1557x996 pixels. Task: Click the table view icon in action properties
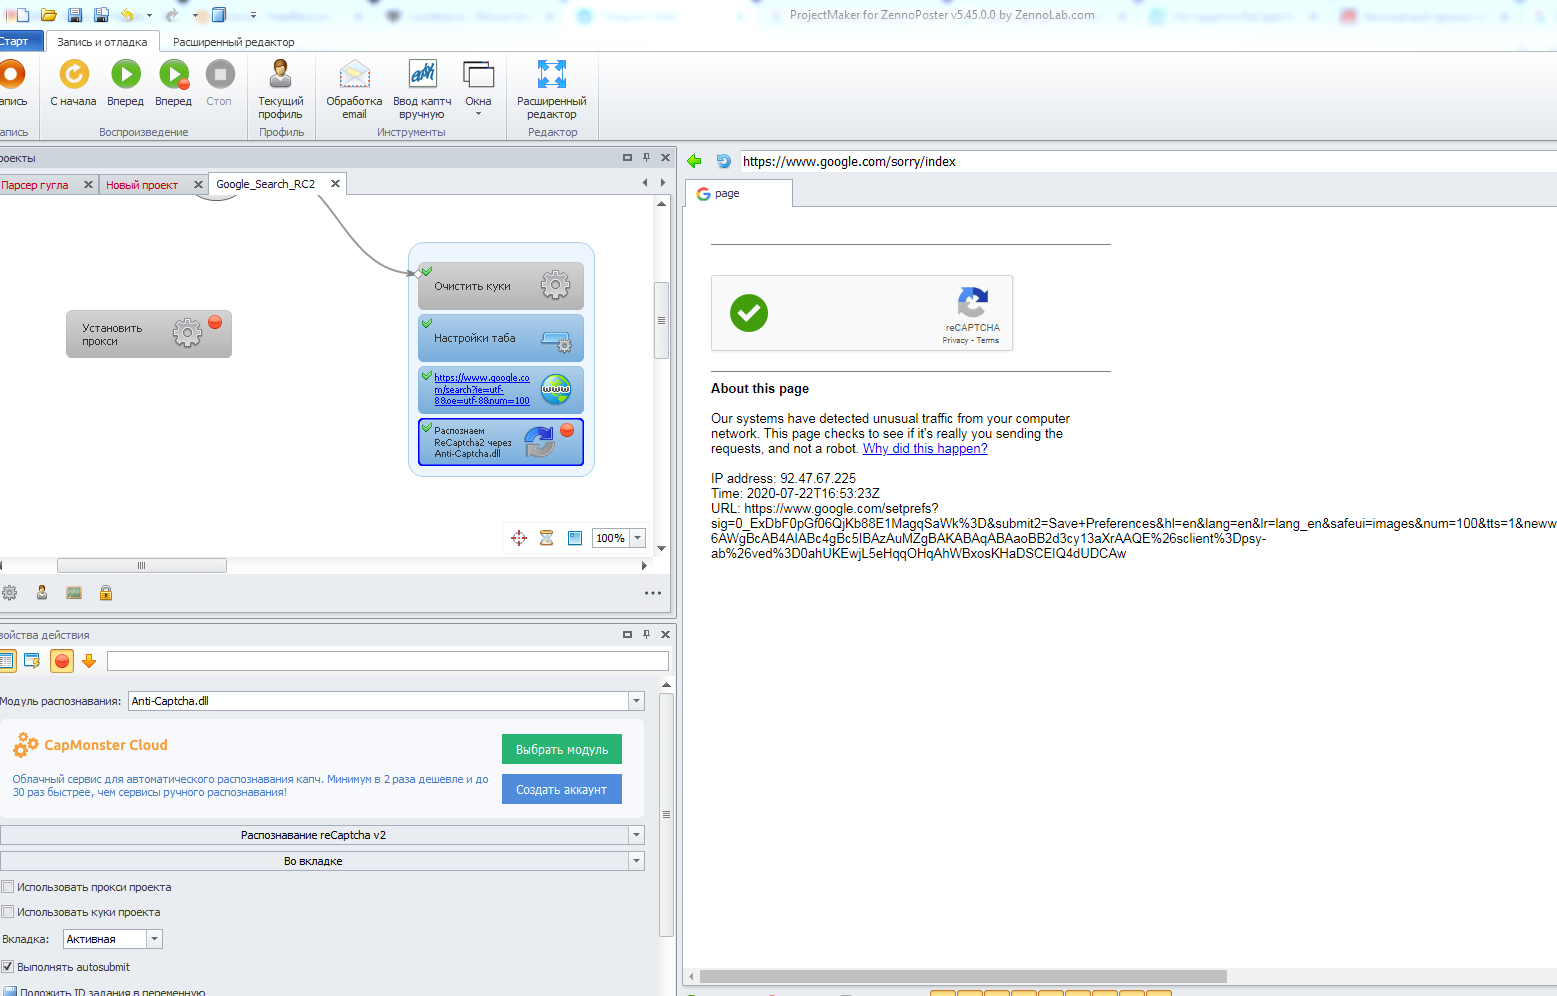8,661
